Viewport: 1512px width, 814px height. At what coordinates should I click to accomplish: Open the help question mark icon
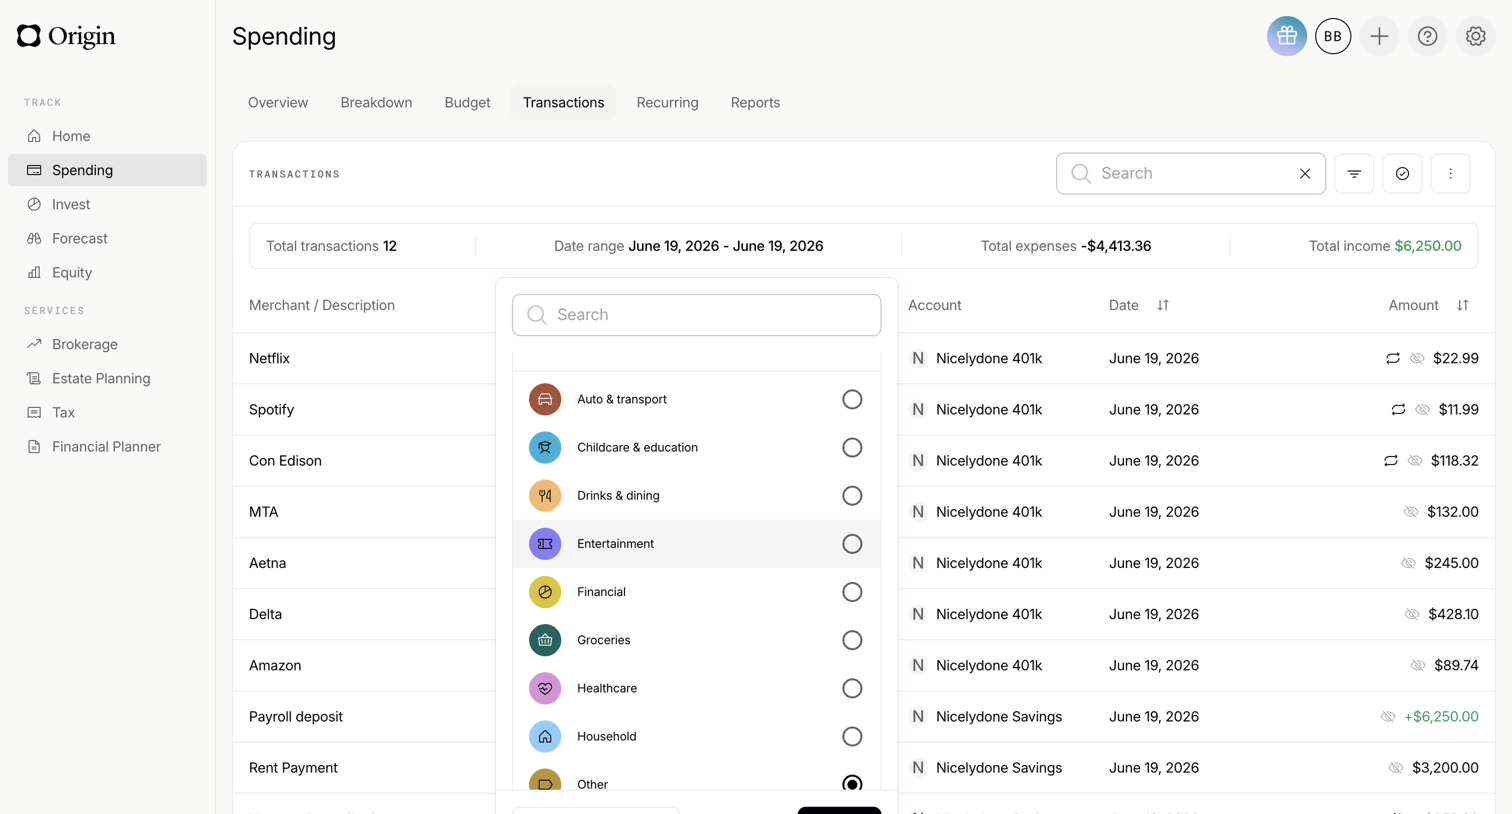click(1427, 36)
